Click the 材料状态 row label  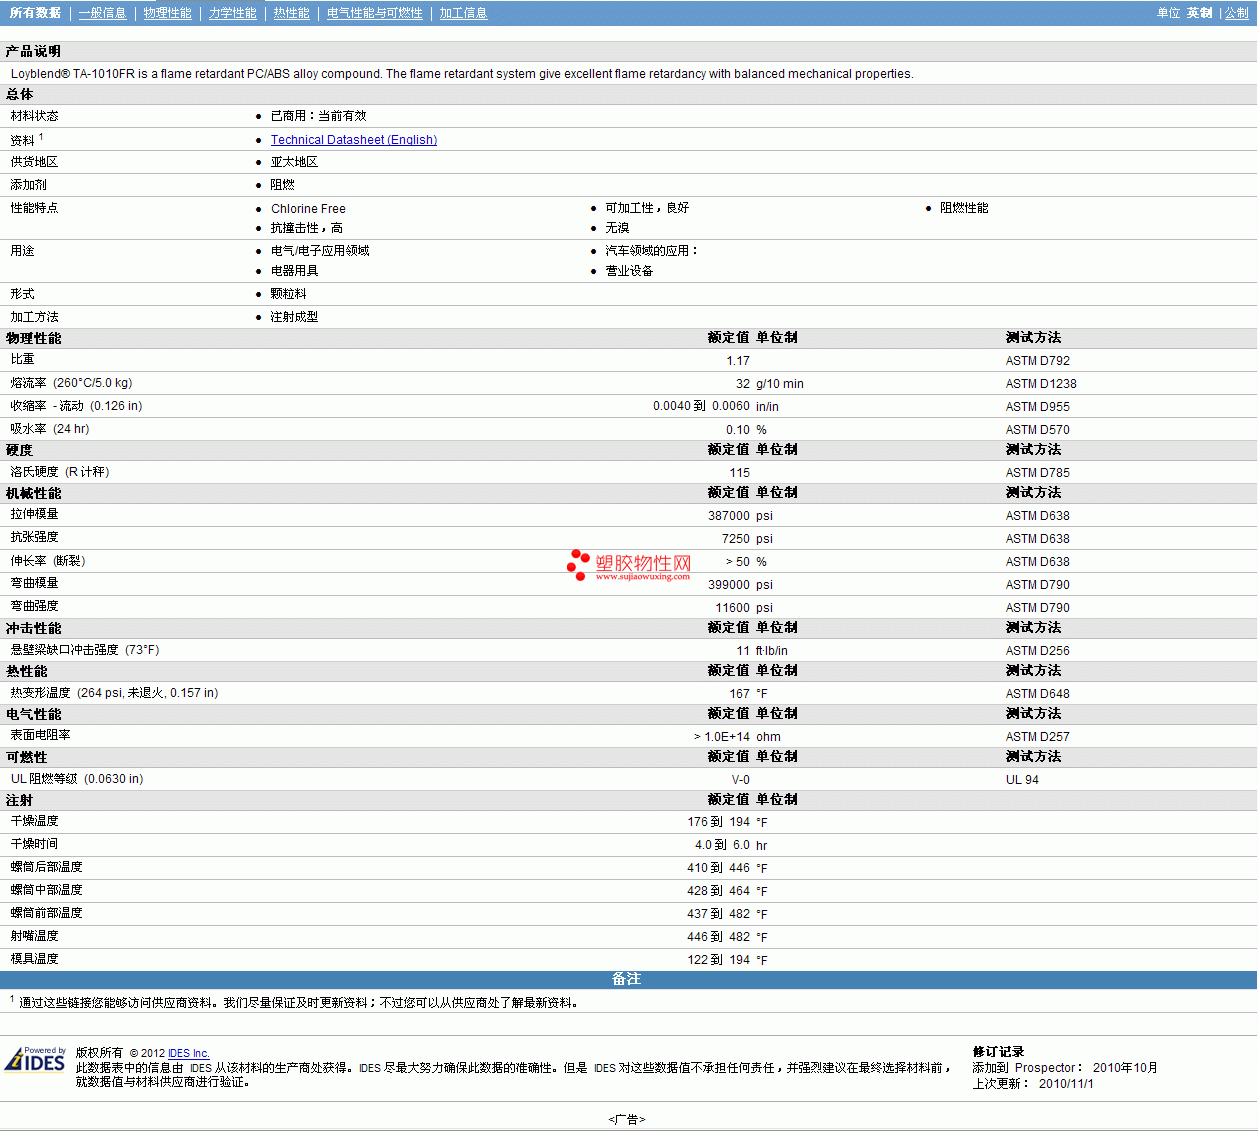pyautogui.click(x=34, y=116)
